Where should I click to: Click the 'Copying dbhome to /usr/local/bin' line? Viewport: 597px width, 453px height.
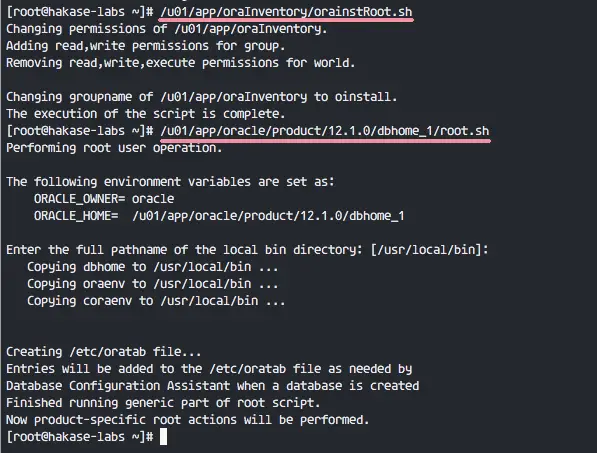153,267
